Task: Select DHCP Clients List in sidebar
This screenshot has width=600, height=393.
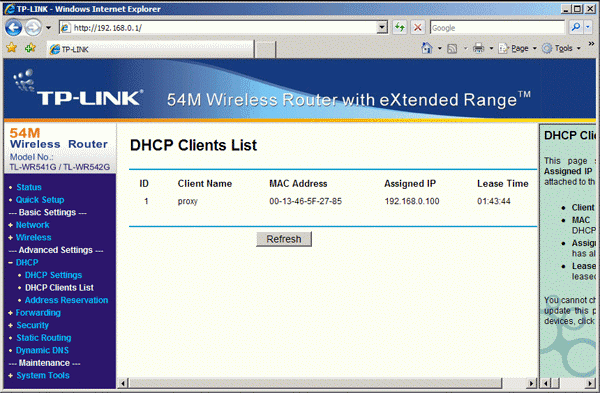Action: (59, 287)
